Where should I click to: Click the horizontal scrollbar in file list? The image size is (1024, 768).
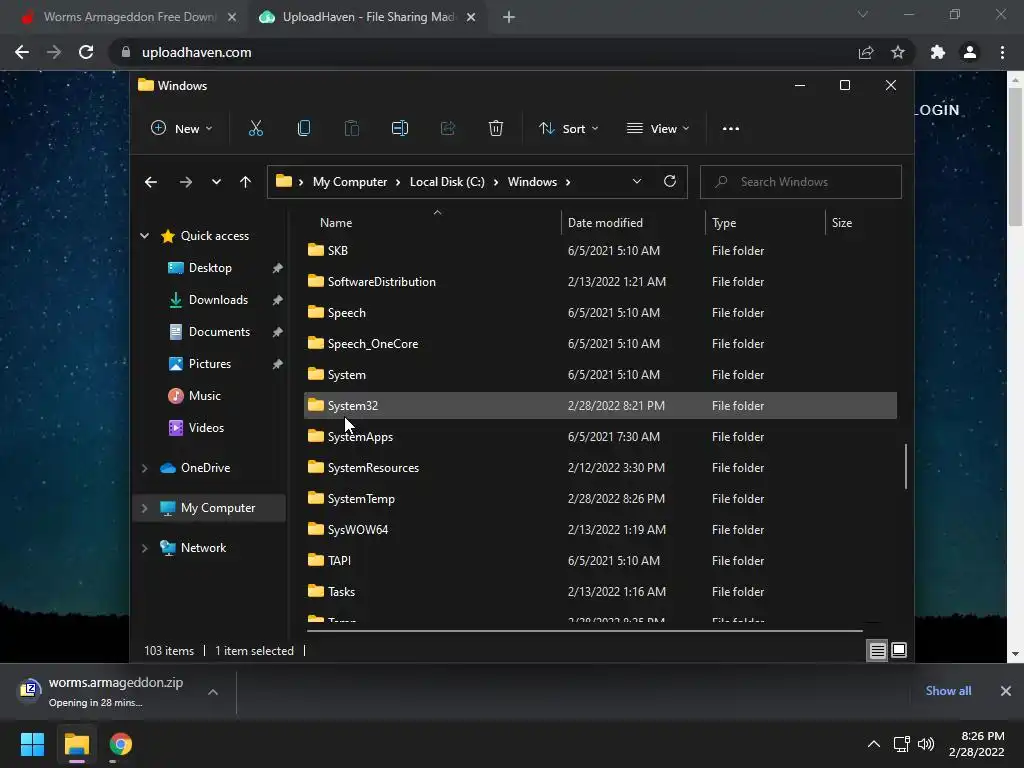(x=584, y=631)
